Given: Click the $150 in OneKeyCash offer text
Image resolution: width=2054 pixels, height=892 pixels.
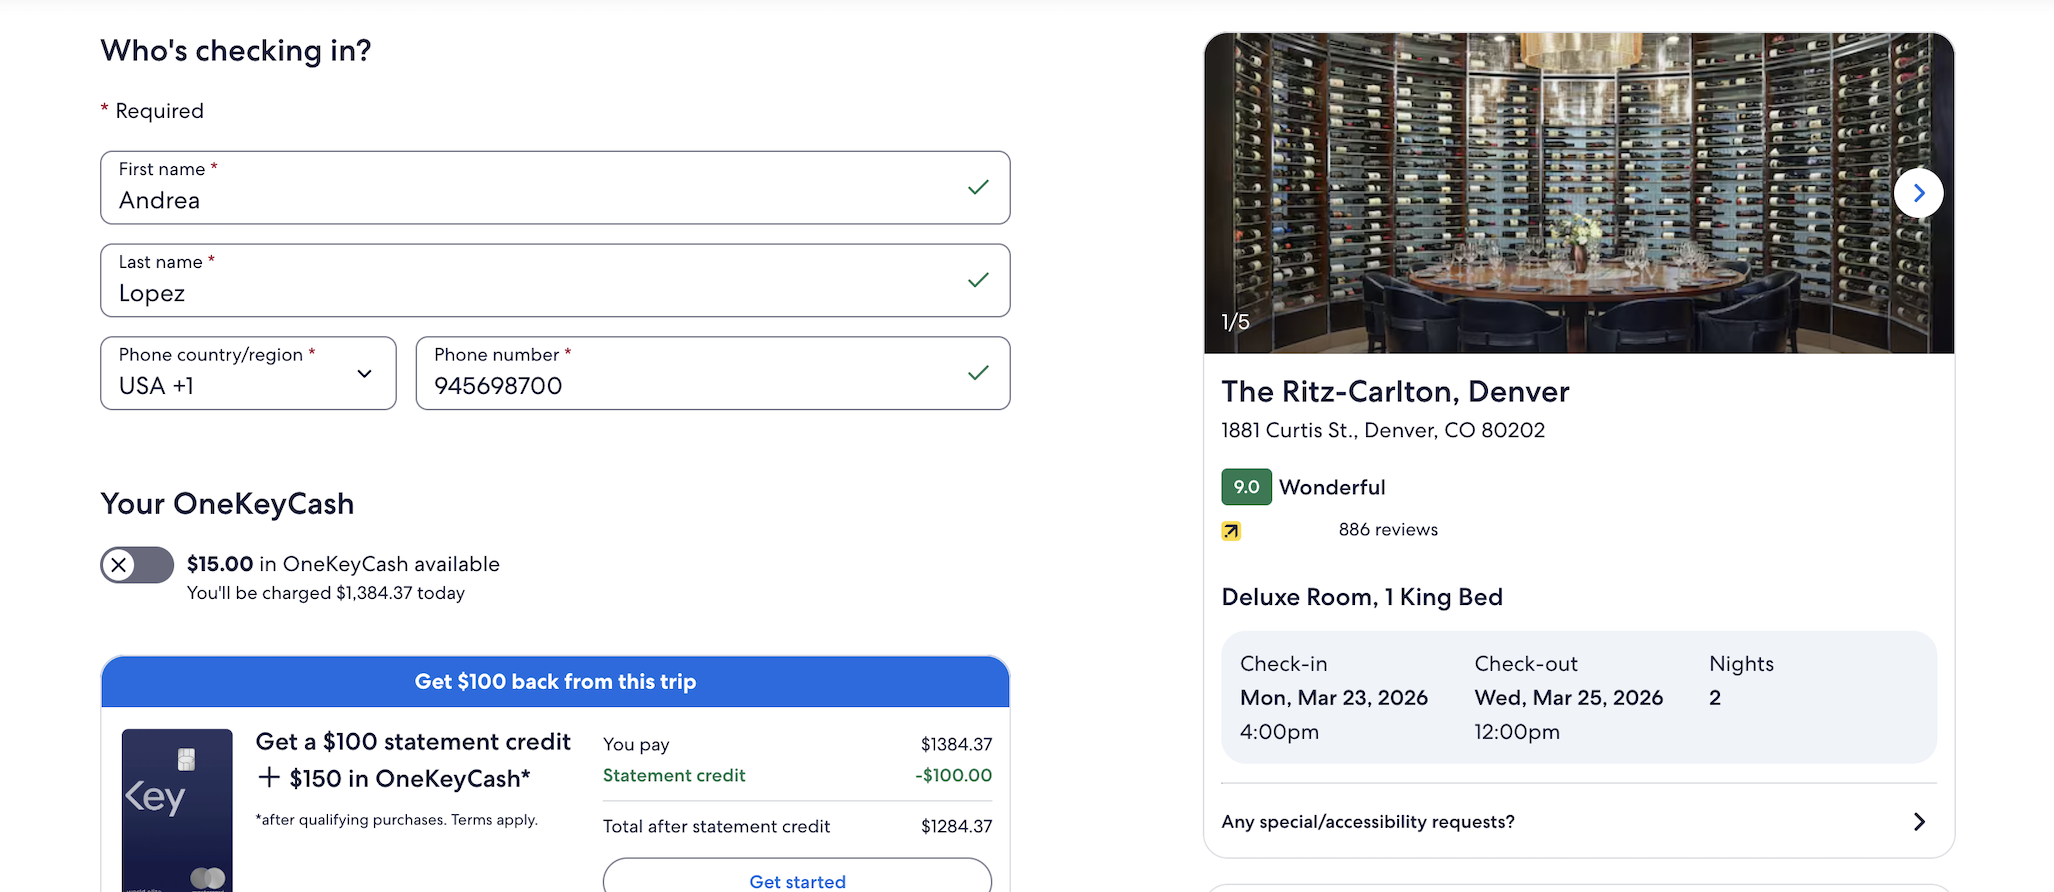Looking at the screenshot, I should (394, 779).
